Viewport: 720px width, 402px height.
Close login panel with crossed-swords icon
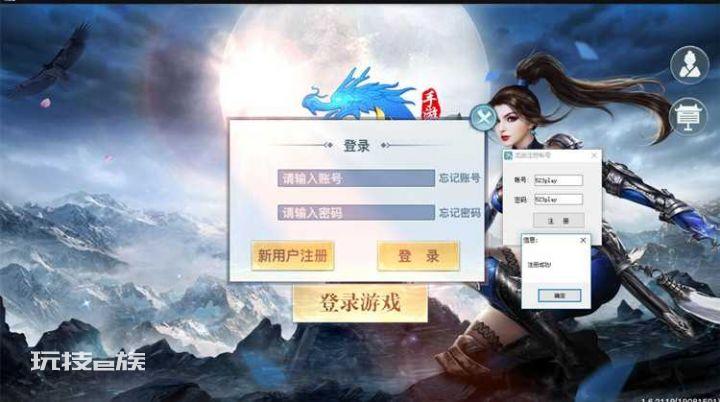coord(484,118)
